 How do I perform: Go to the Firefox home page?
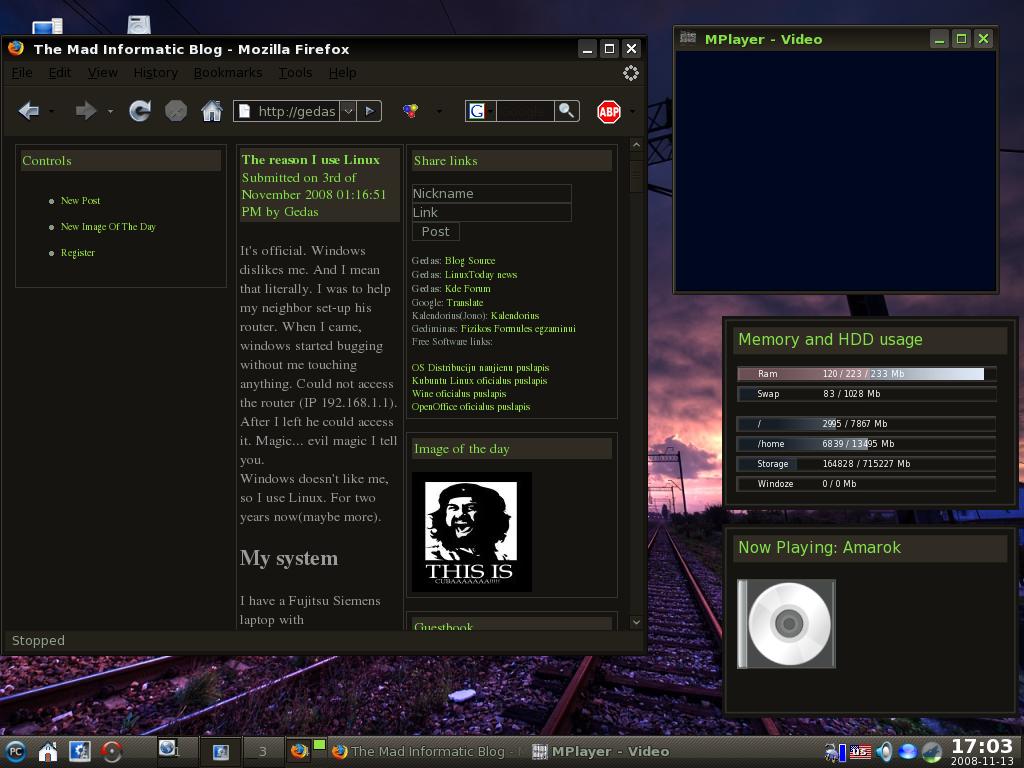(x=212, y=111)
